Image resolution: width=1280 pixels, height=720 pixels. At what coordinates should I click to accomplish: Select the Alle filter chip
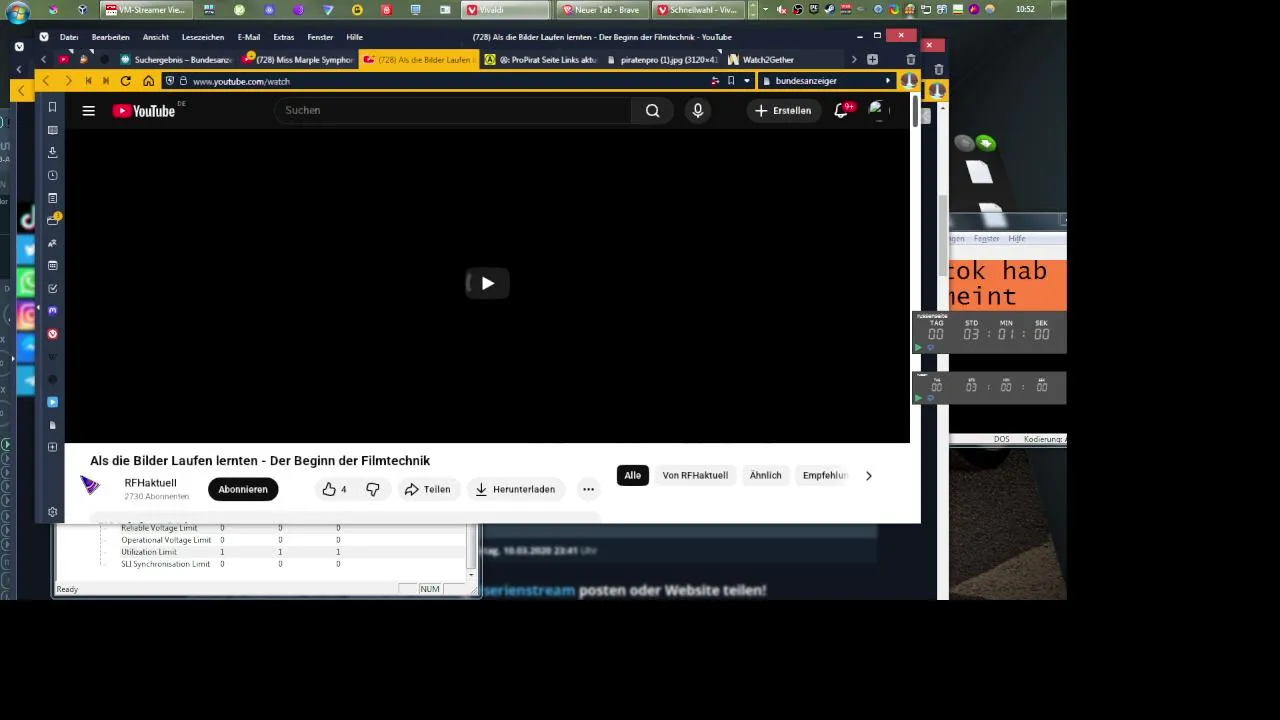pos(633,476)
